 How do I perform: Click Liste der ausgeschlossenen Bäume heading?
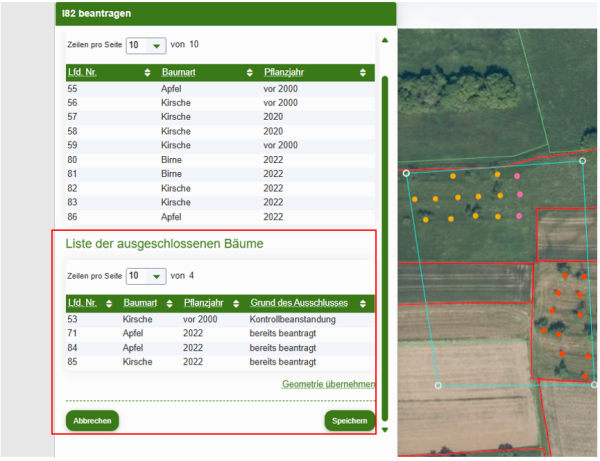(165, 244)
